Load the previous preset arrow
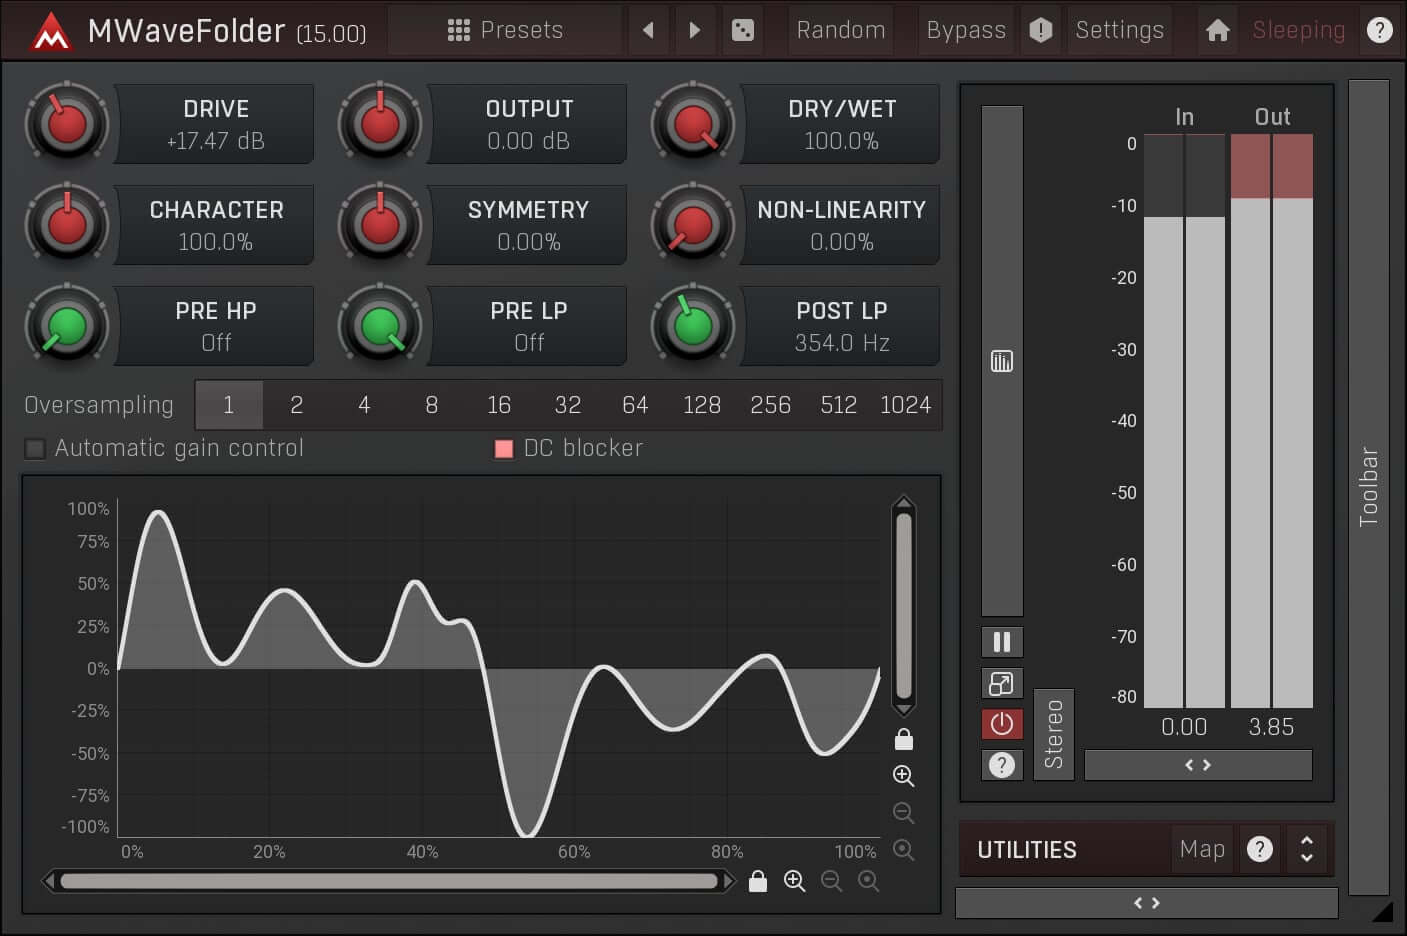The image size is (1407, 936). [x=648, y=30]
